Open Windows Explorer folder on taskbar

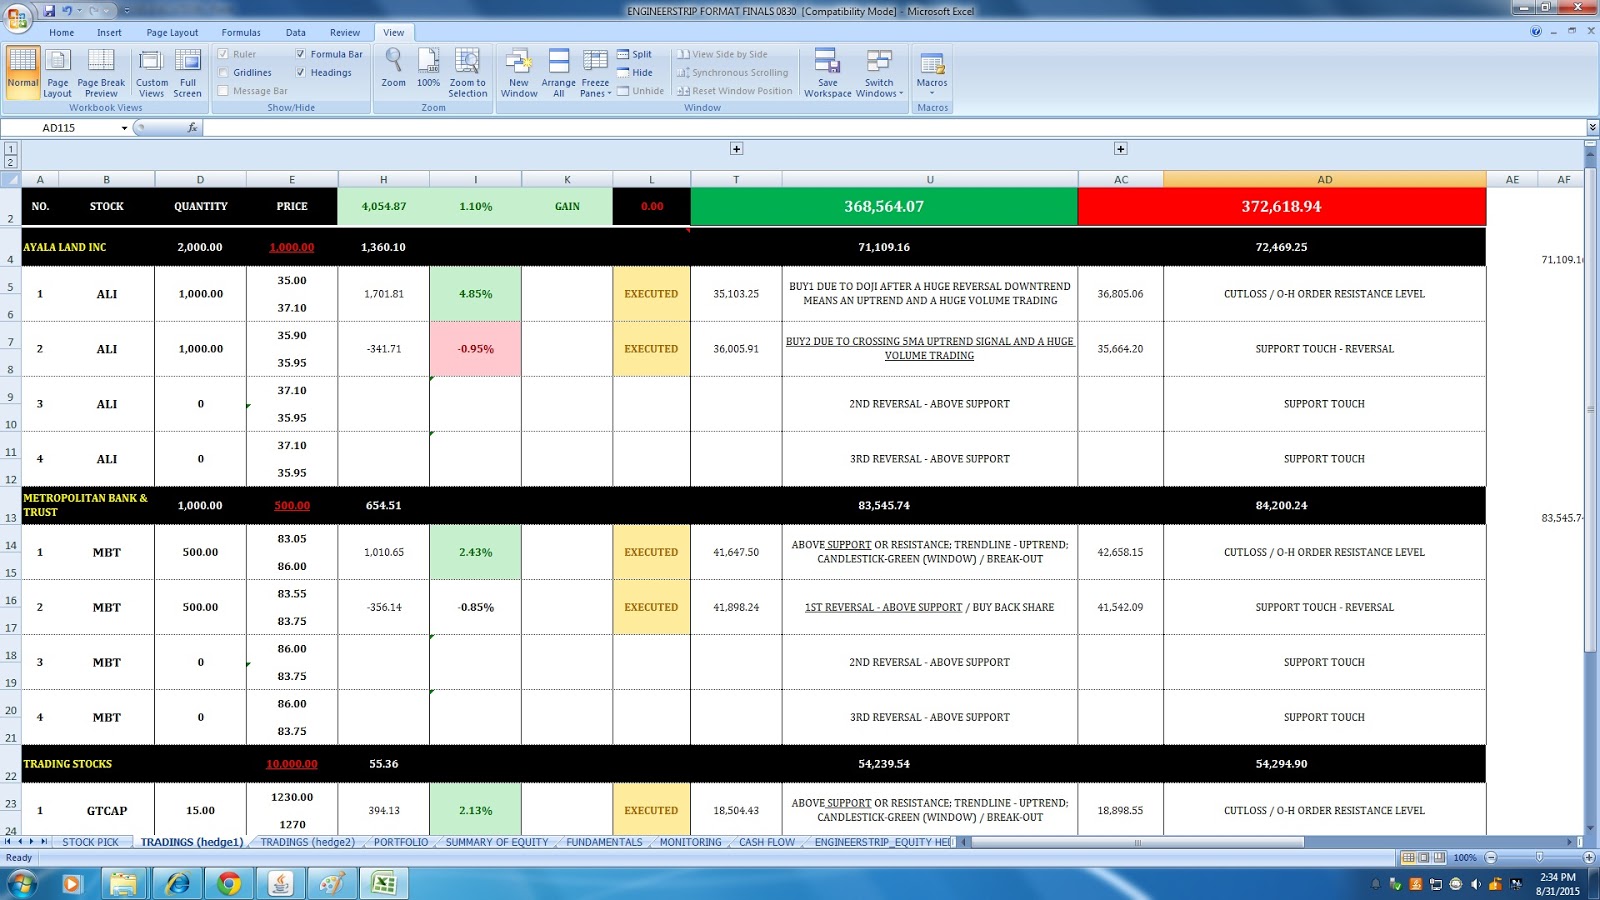click(x=124, y=884)
